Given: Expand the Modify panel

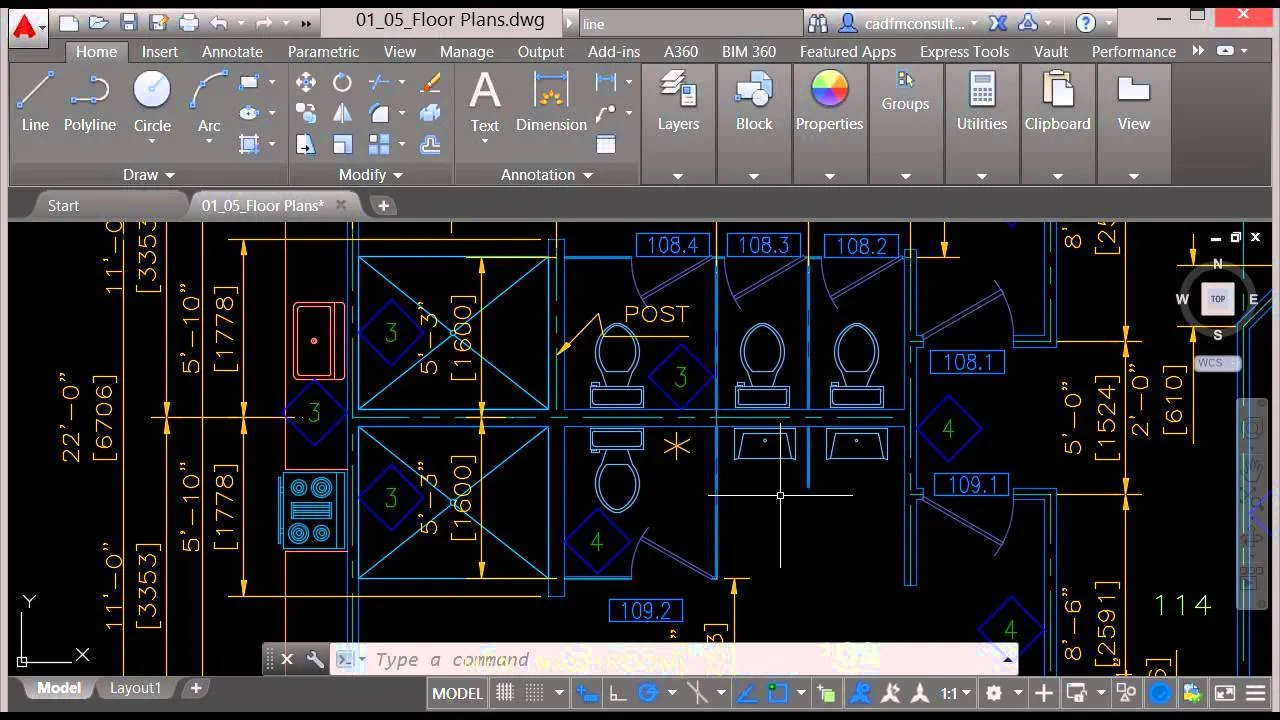Looking at the screenshot, I should pyautogui.click(x=370, y=174).
